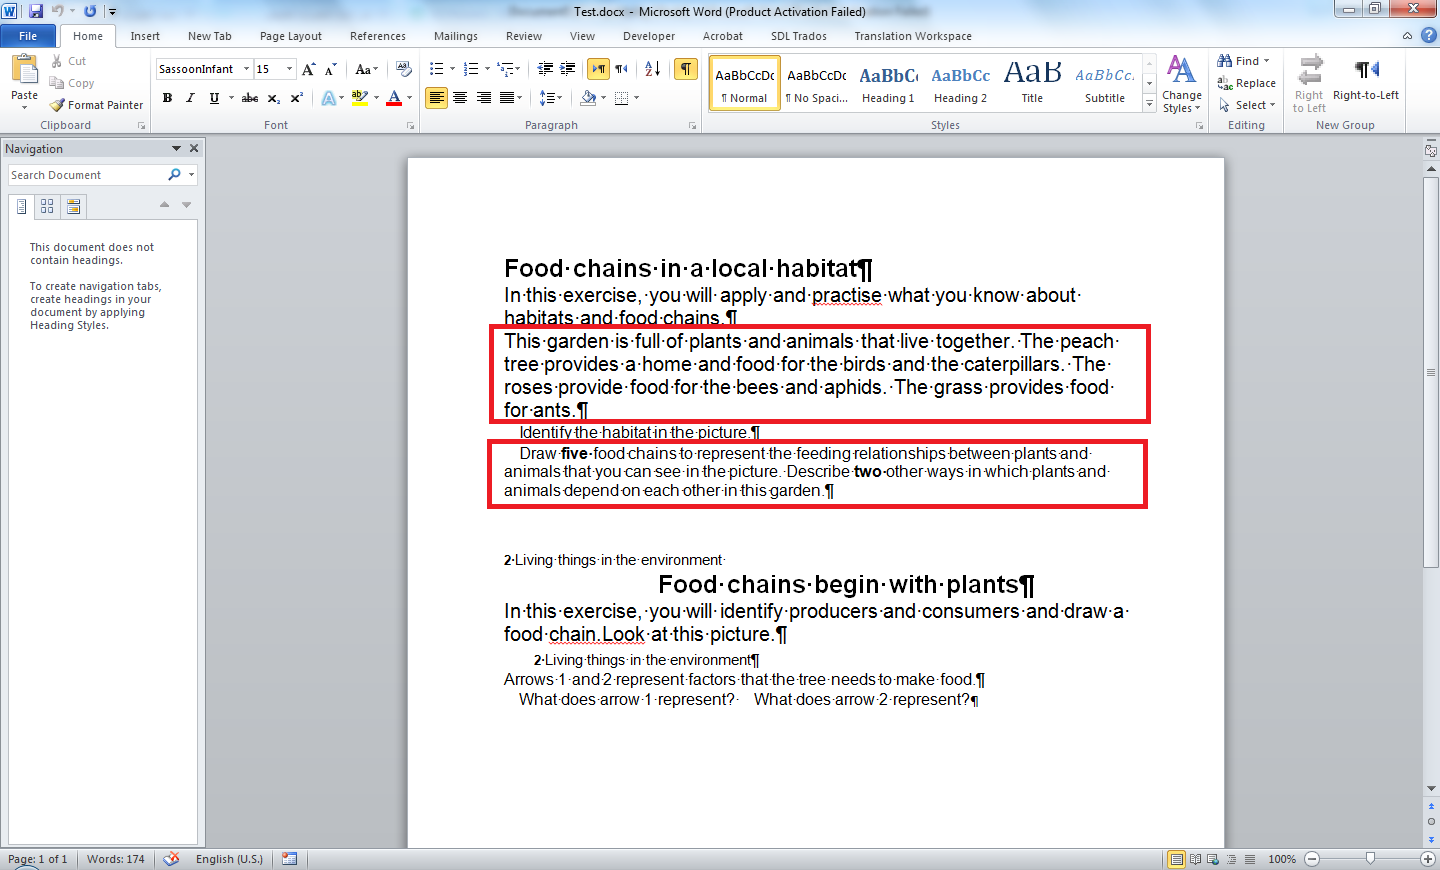This screenshot has height=870, width=1440.
Task: Open Paragraph dialog launcher
Action: click(693, 126)
